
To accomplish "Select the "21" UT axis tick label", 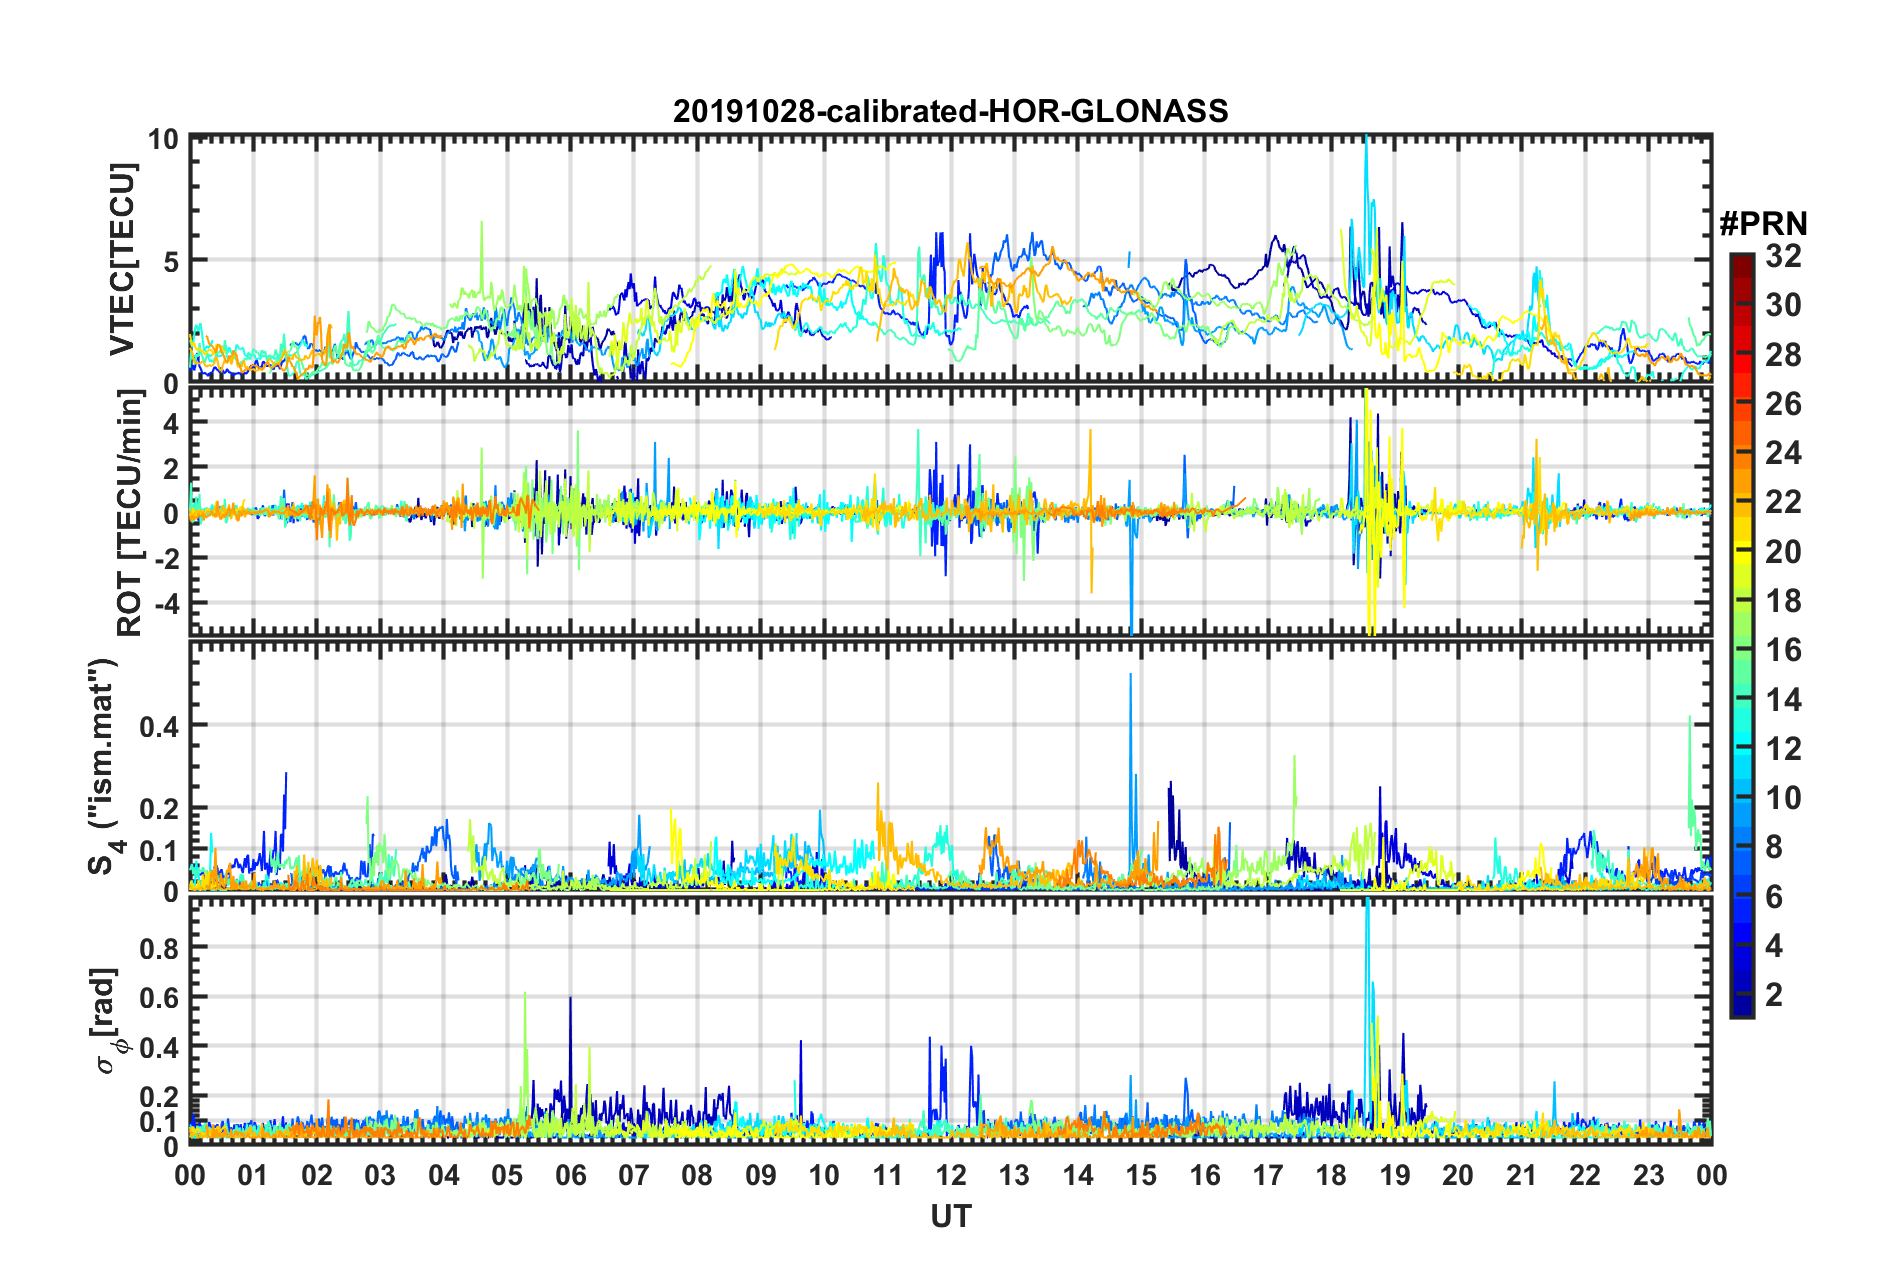I will [1522, 1175].
